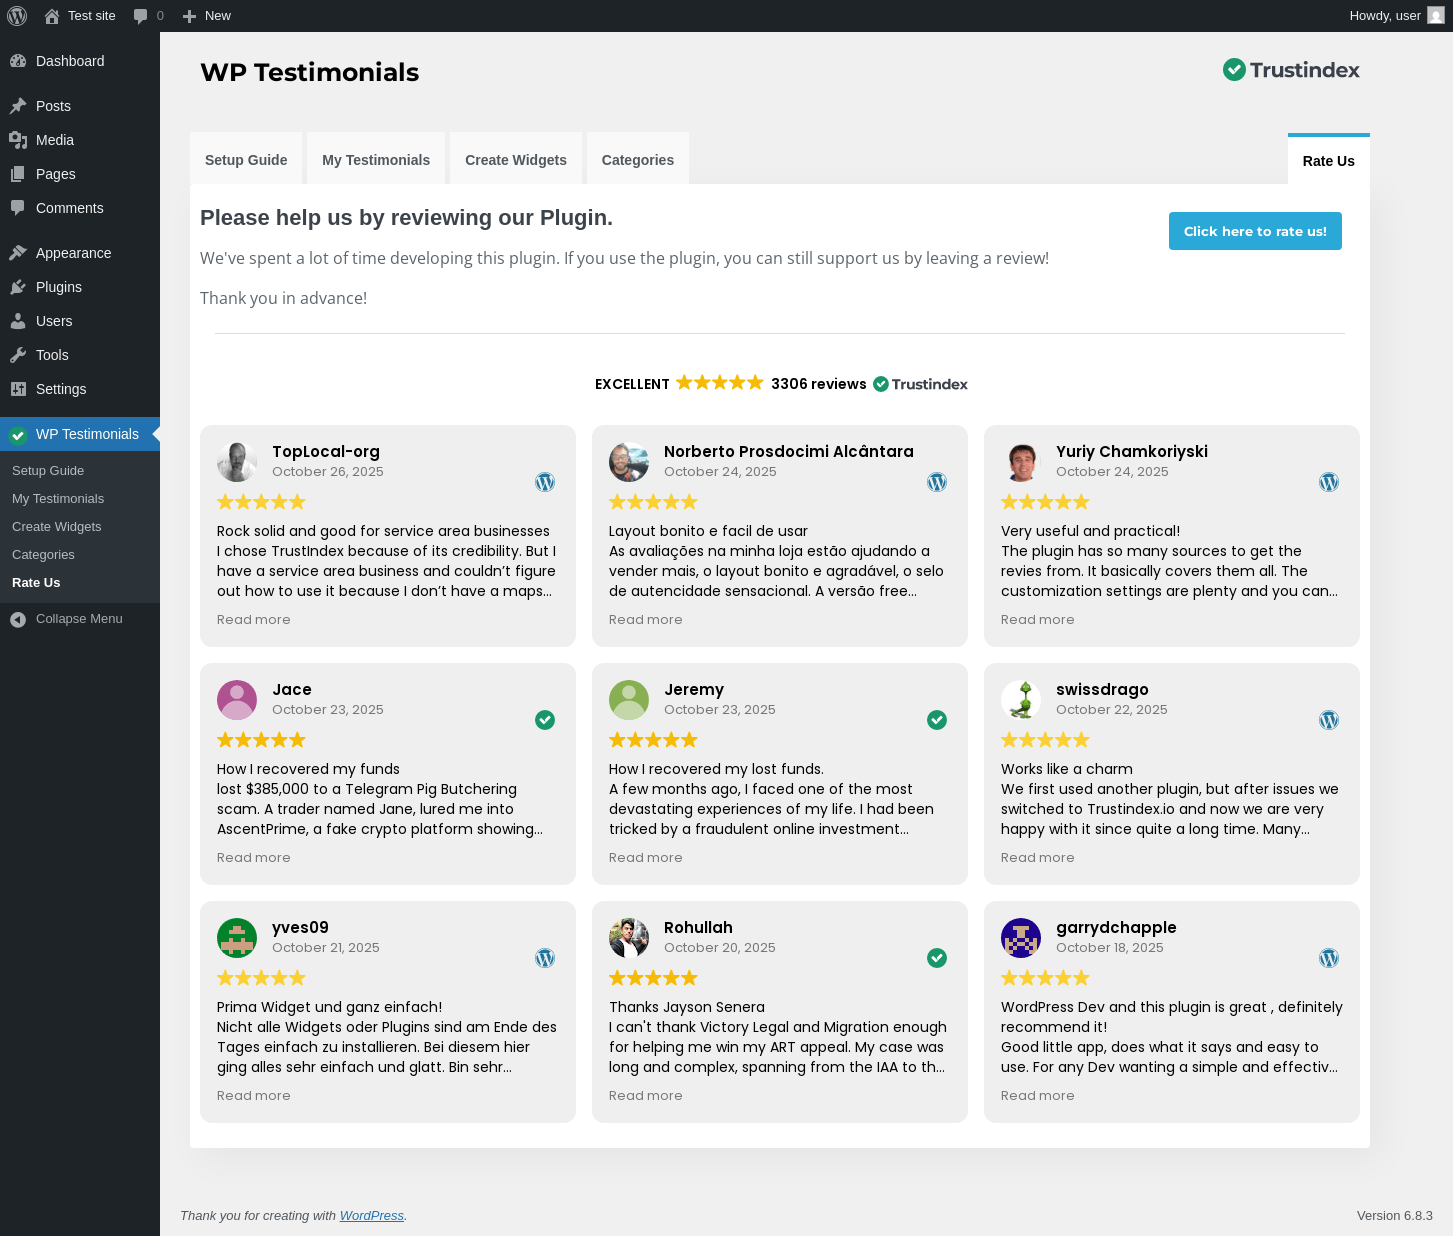Image resolution: width=1453 pixels, height=1236 pixels.
Task: Click the Plugins plug icon
Action: coord(18,287)
